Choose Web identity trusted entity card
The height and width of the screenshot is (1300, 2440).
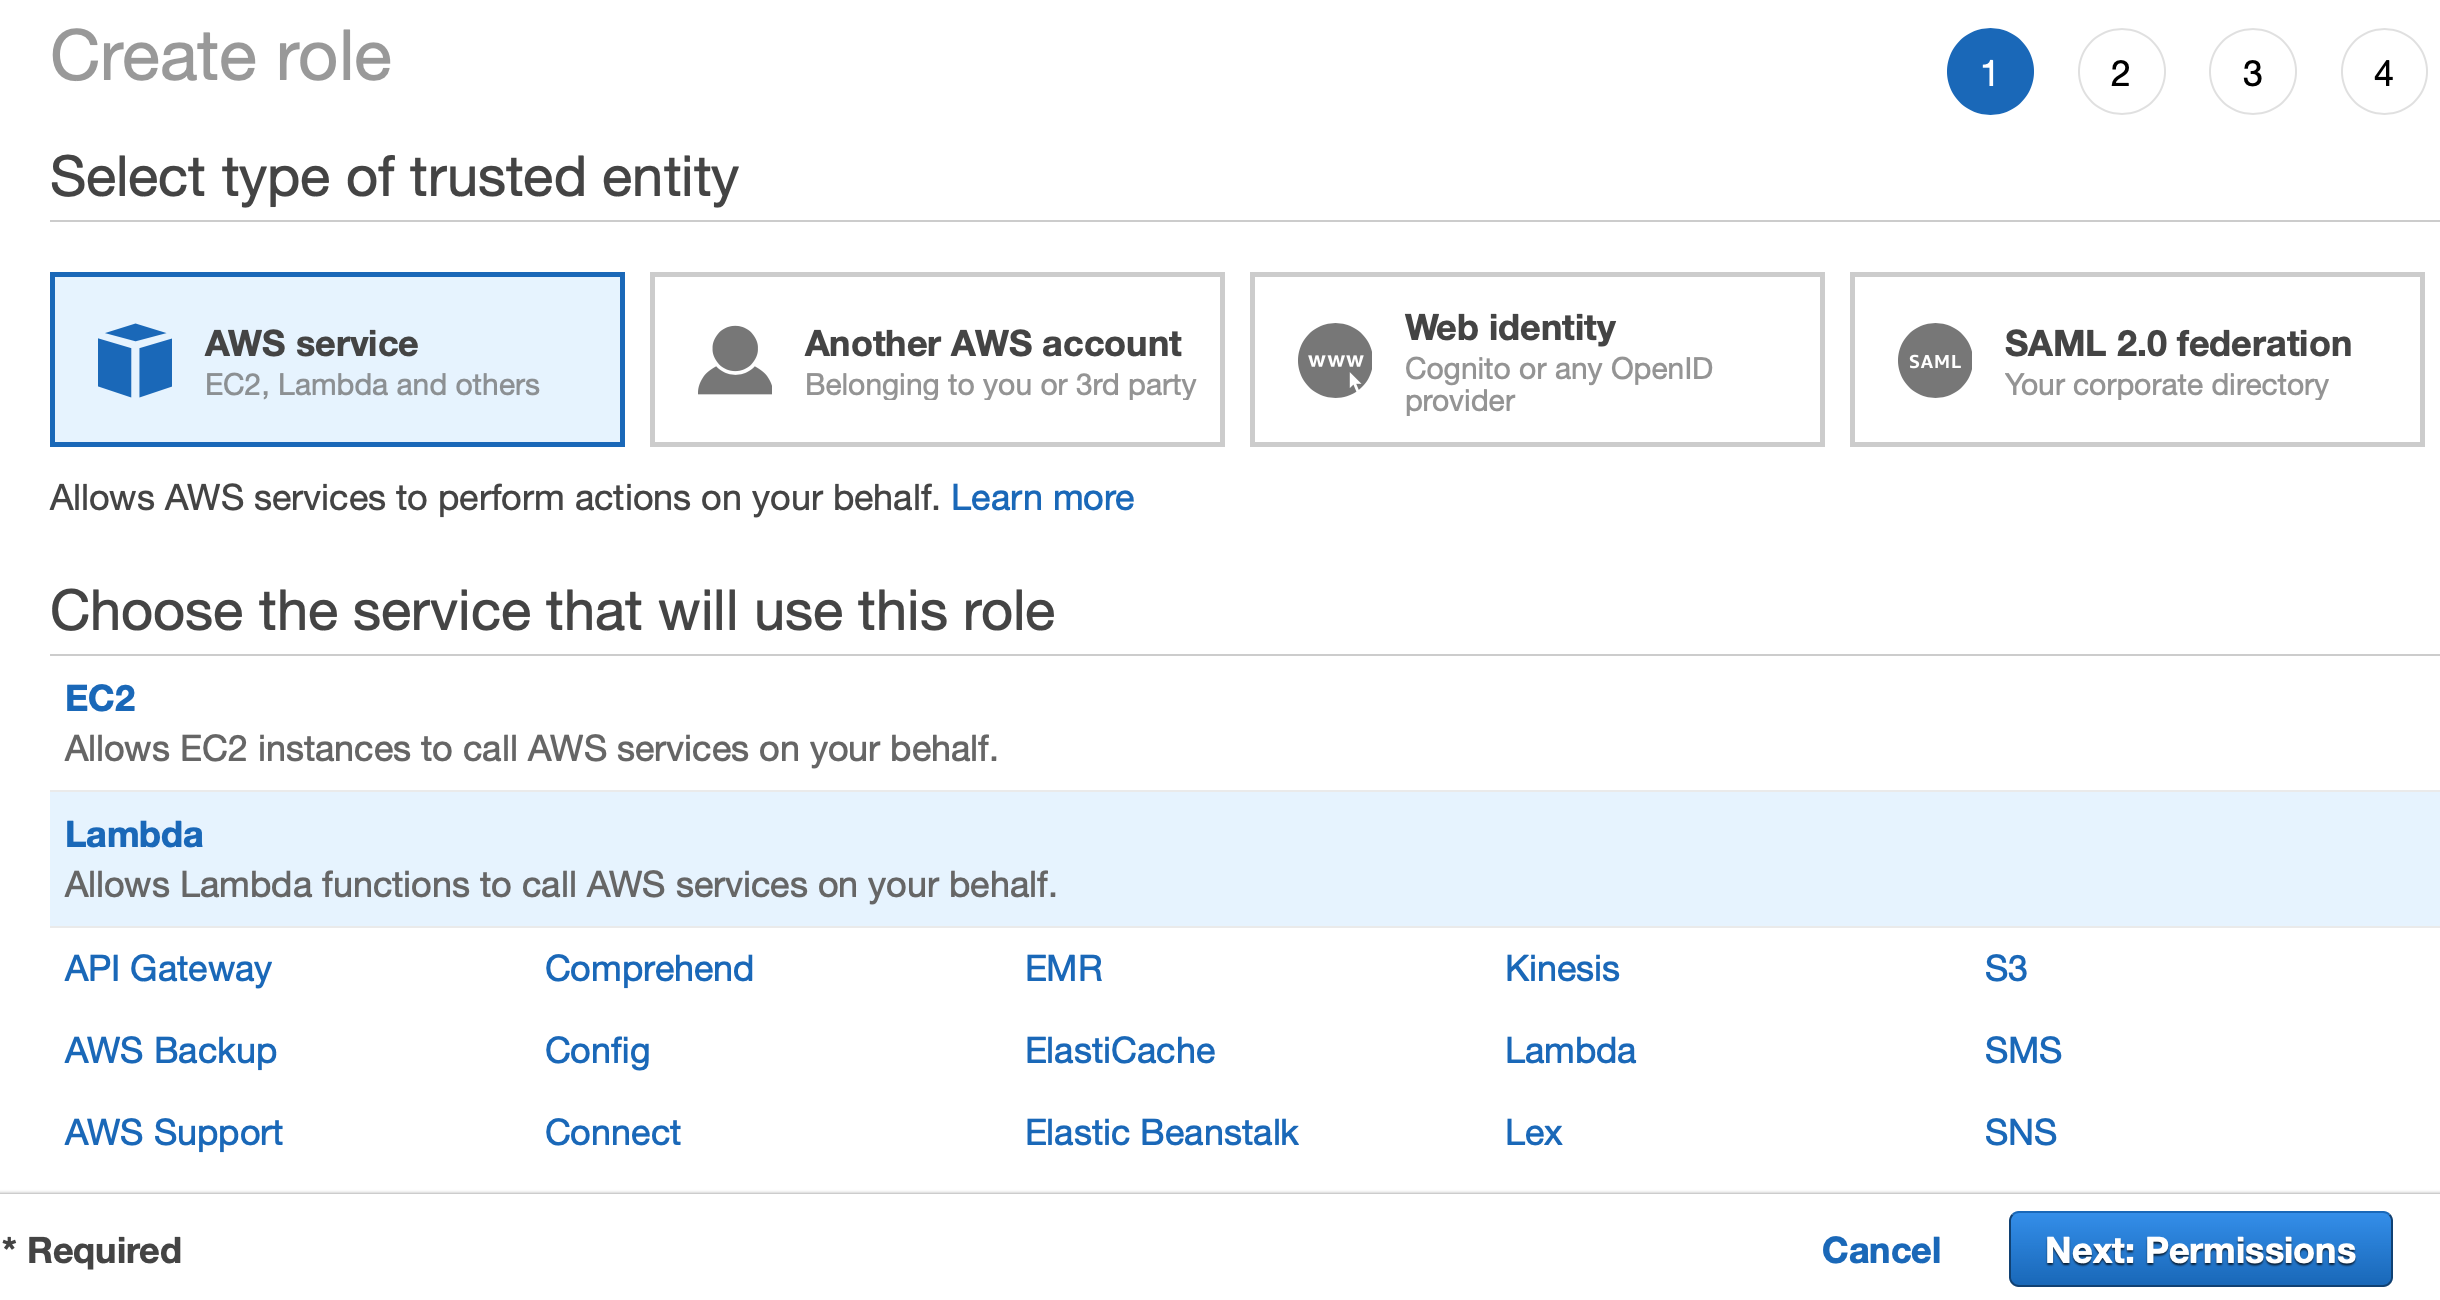(1537, 360)
